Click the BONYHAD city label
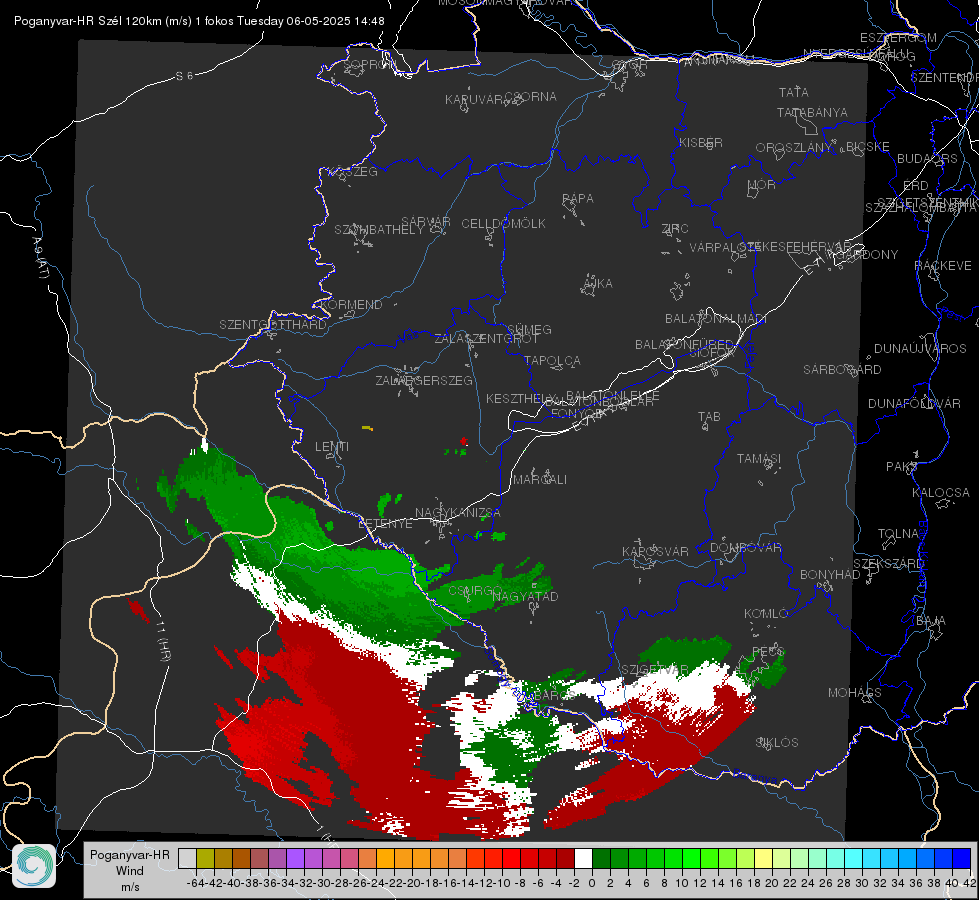The height and width of the screenshot is (900, 979). 830,574
